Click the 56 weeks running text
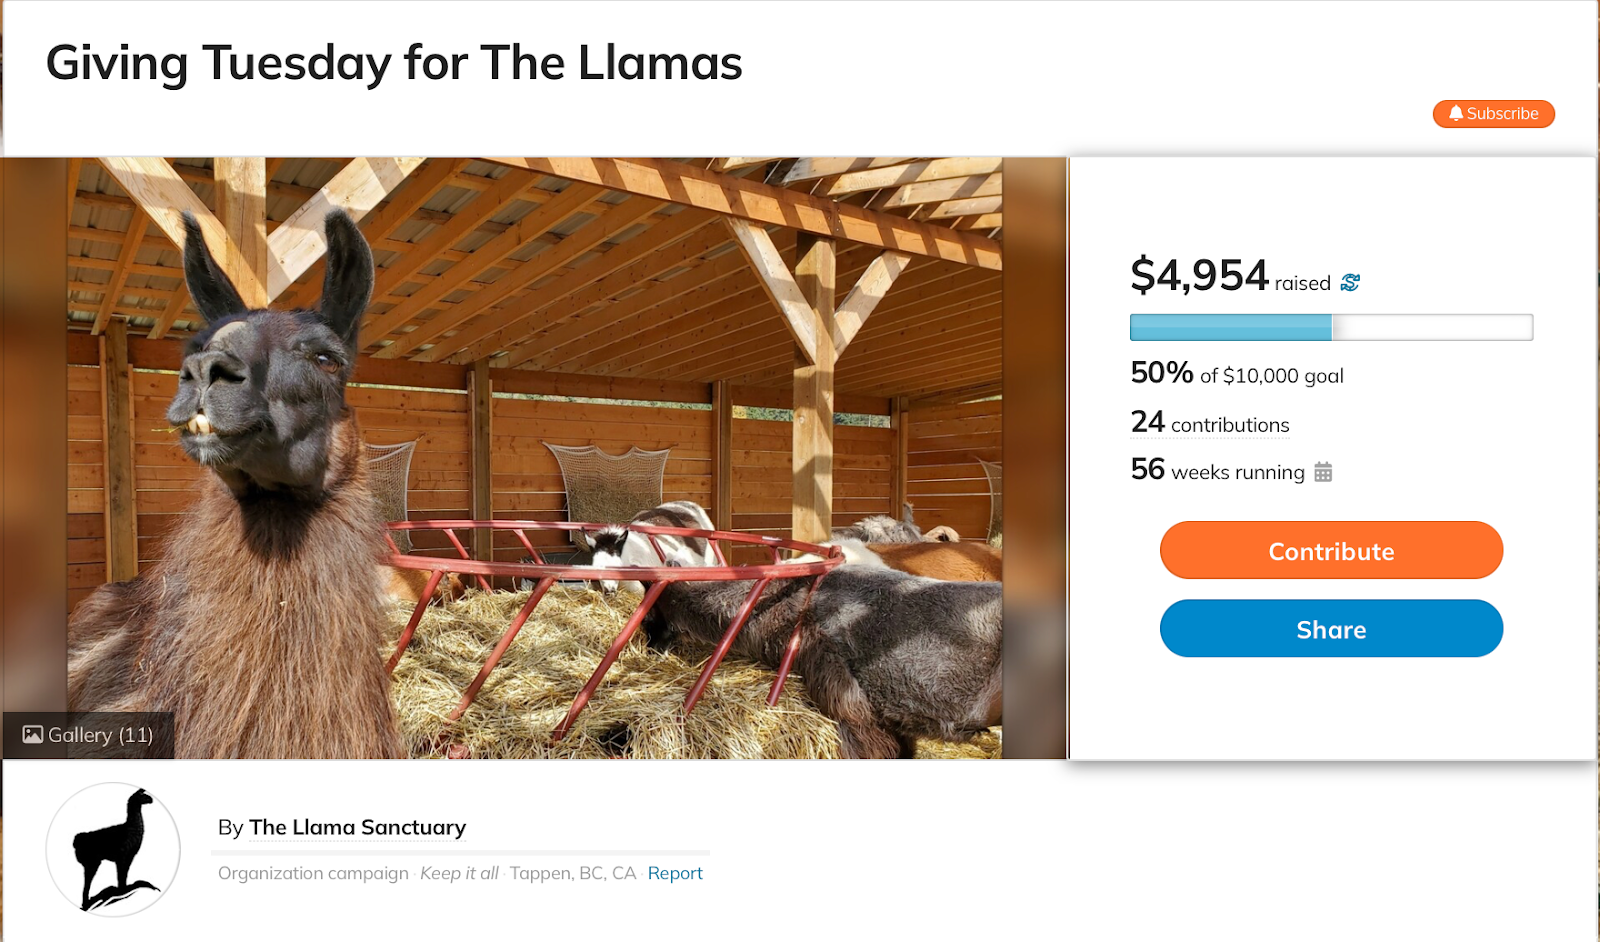 click(1217, 471)
